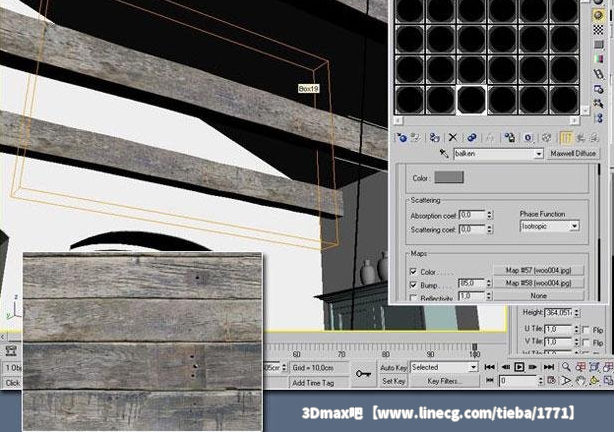Image resolution: width=614 pixels, height=432 pixels.
Task: Click the Maxwell Diffuse material type button
Action: pos(573,154)
